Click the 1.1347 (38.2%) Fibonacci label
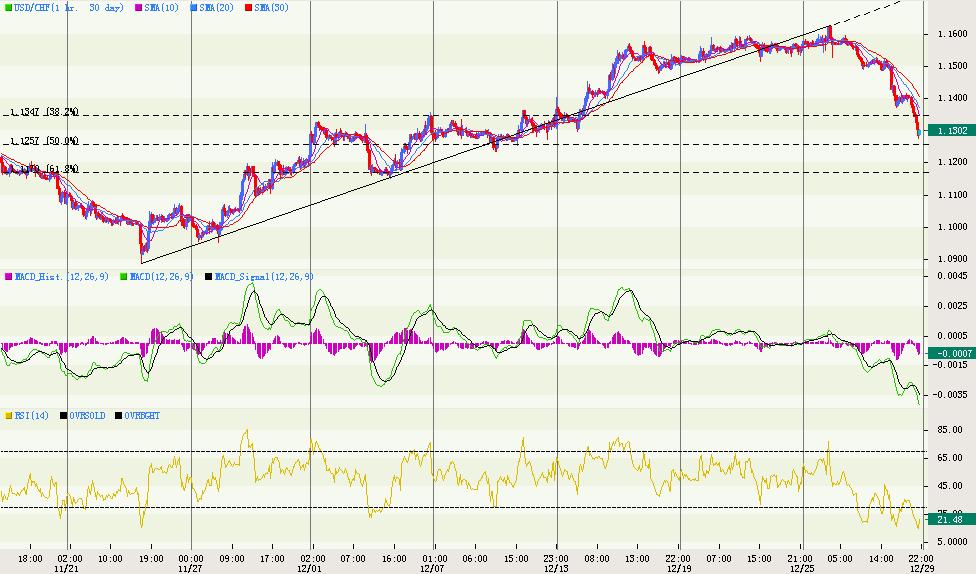The image size is (976, 574). (x=44, y=111)
